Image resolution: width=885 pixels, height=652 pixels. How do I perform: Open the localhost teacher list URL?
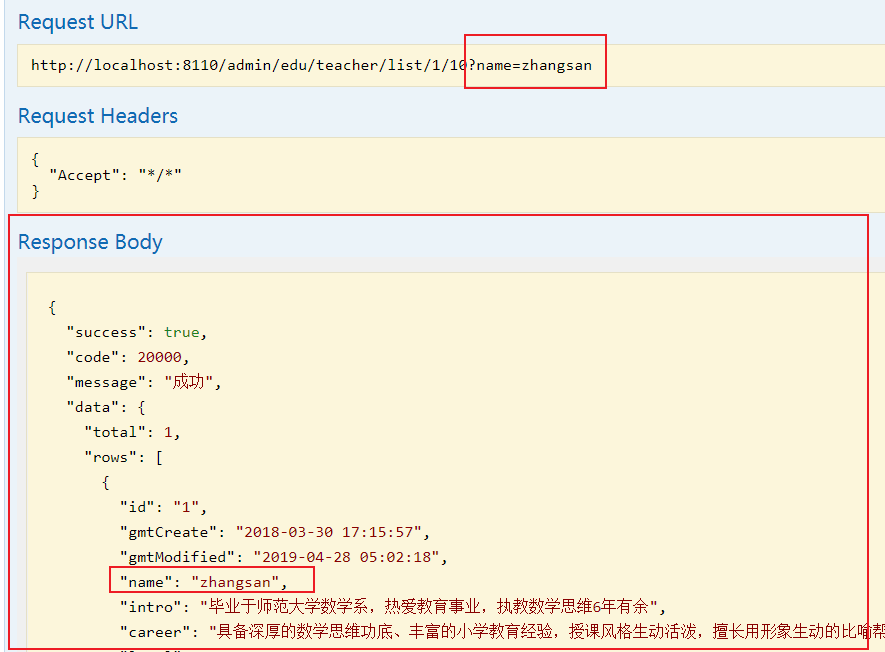[240, 65]
